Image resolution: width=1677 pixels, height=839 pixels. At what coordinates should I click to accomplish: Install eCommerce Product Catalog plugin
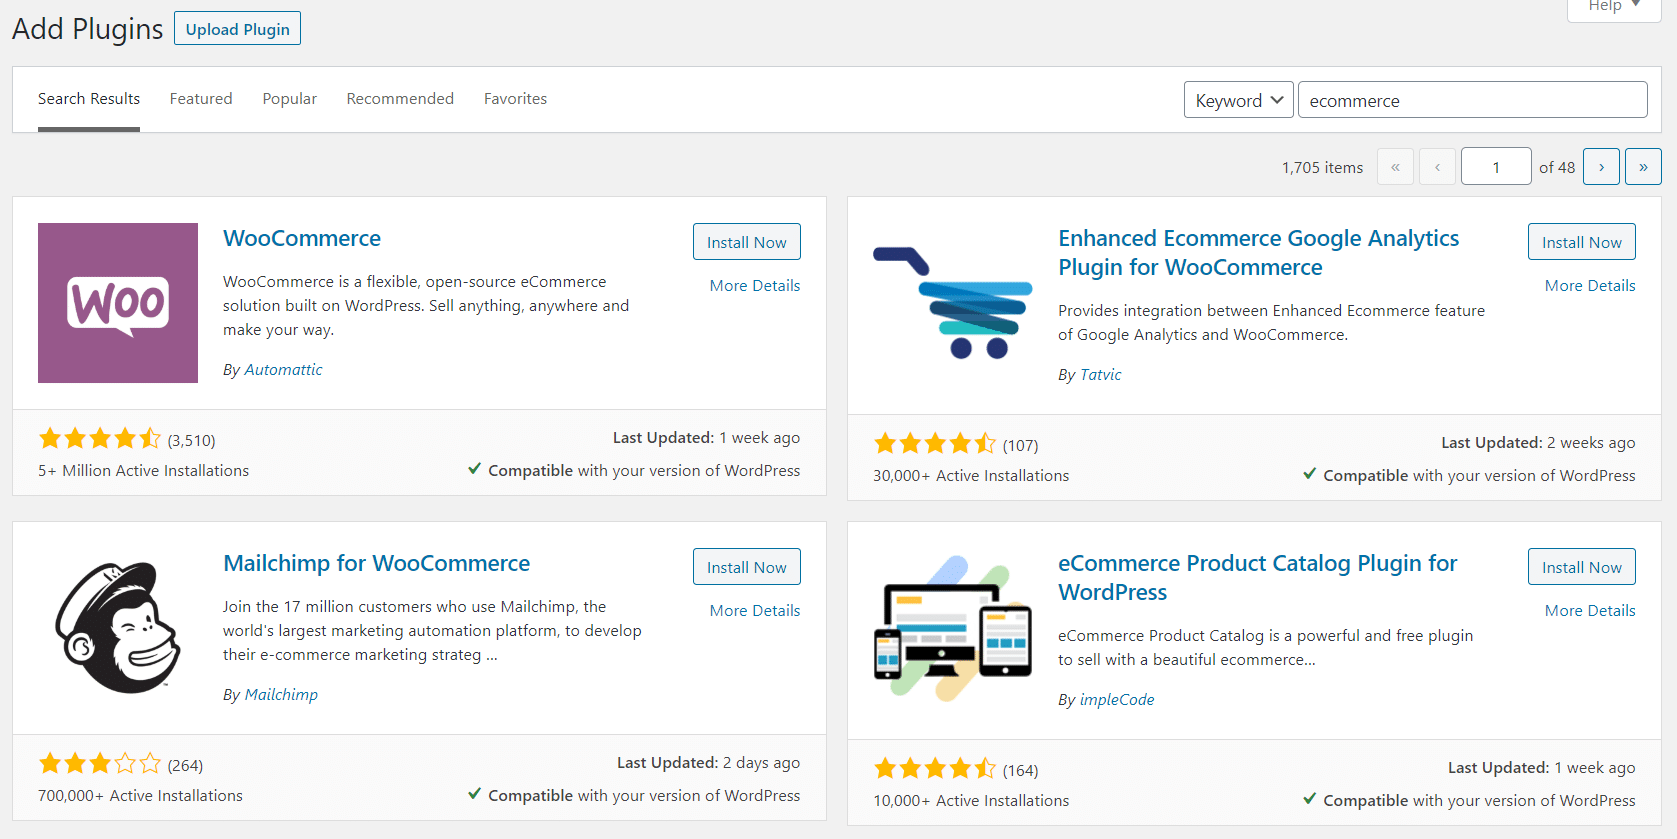[x=1582, y=567]
